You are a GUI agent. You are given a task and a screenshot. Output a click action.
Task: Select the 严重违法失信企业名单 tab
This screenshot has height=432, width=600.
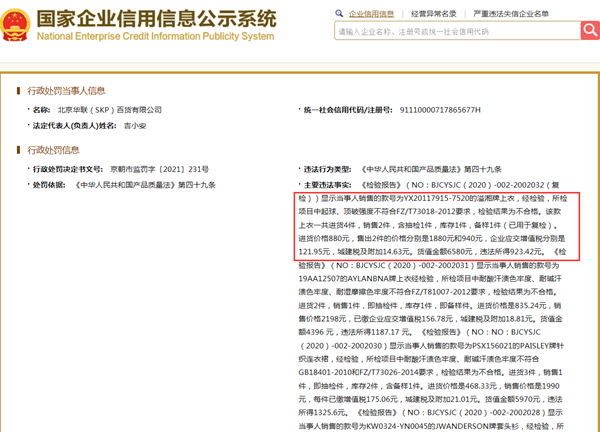pyautogui.click(x=511, y=14)
